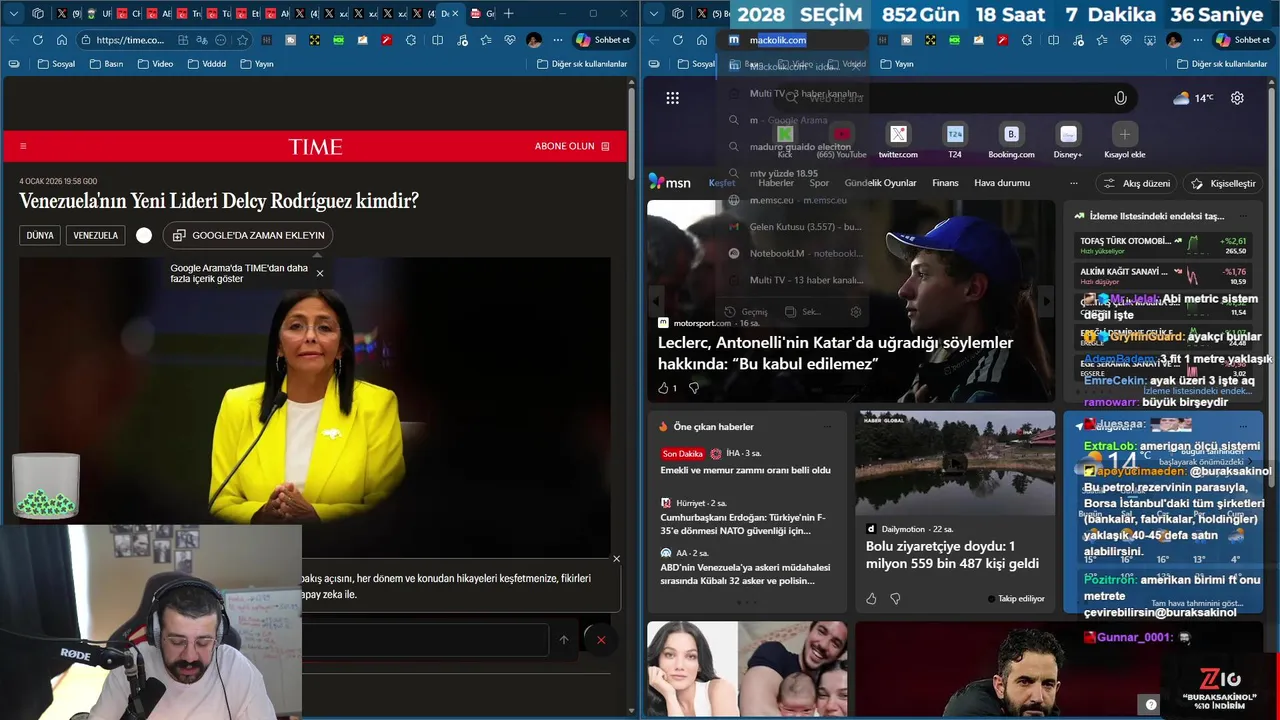Select 'mtv yüzde 18.95' suggestion
Image resolution: width=1280 pixels, height=720 pixels.
(x=793, y=173)
